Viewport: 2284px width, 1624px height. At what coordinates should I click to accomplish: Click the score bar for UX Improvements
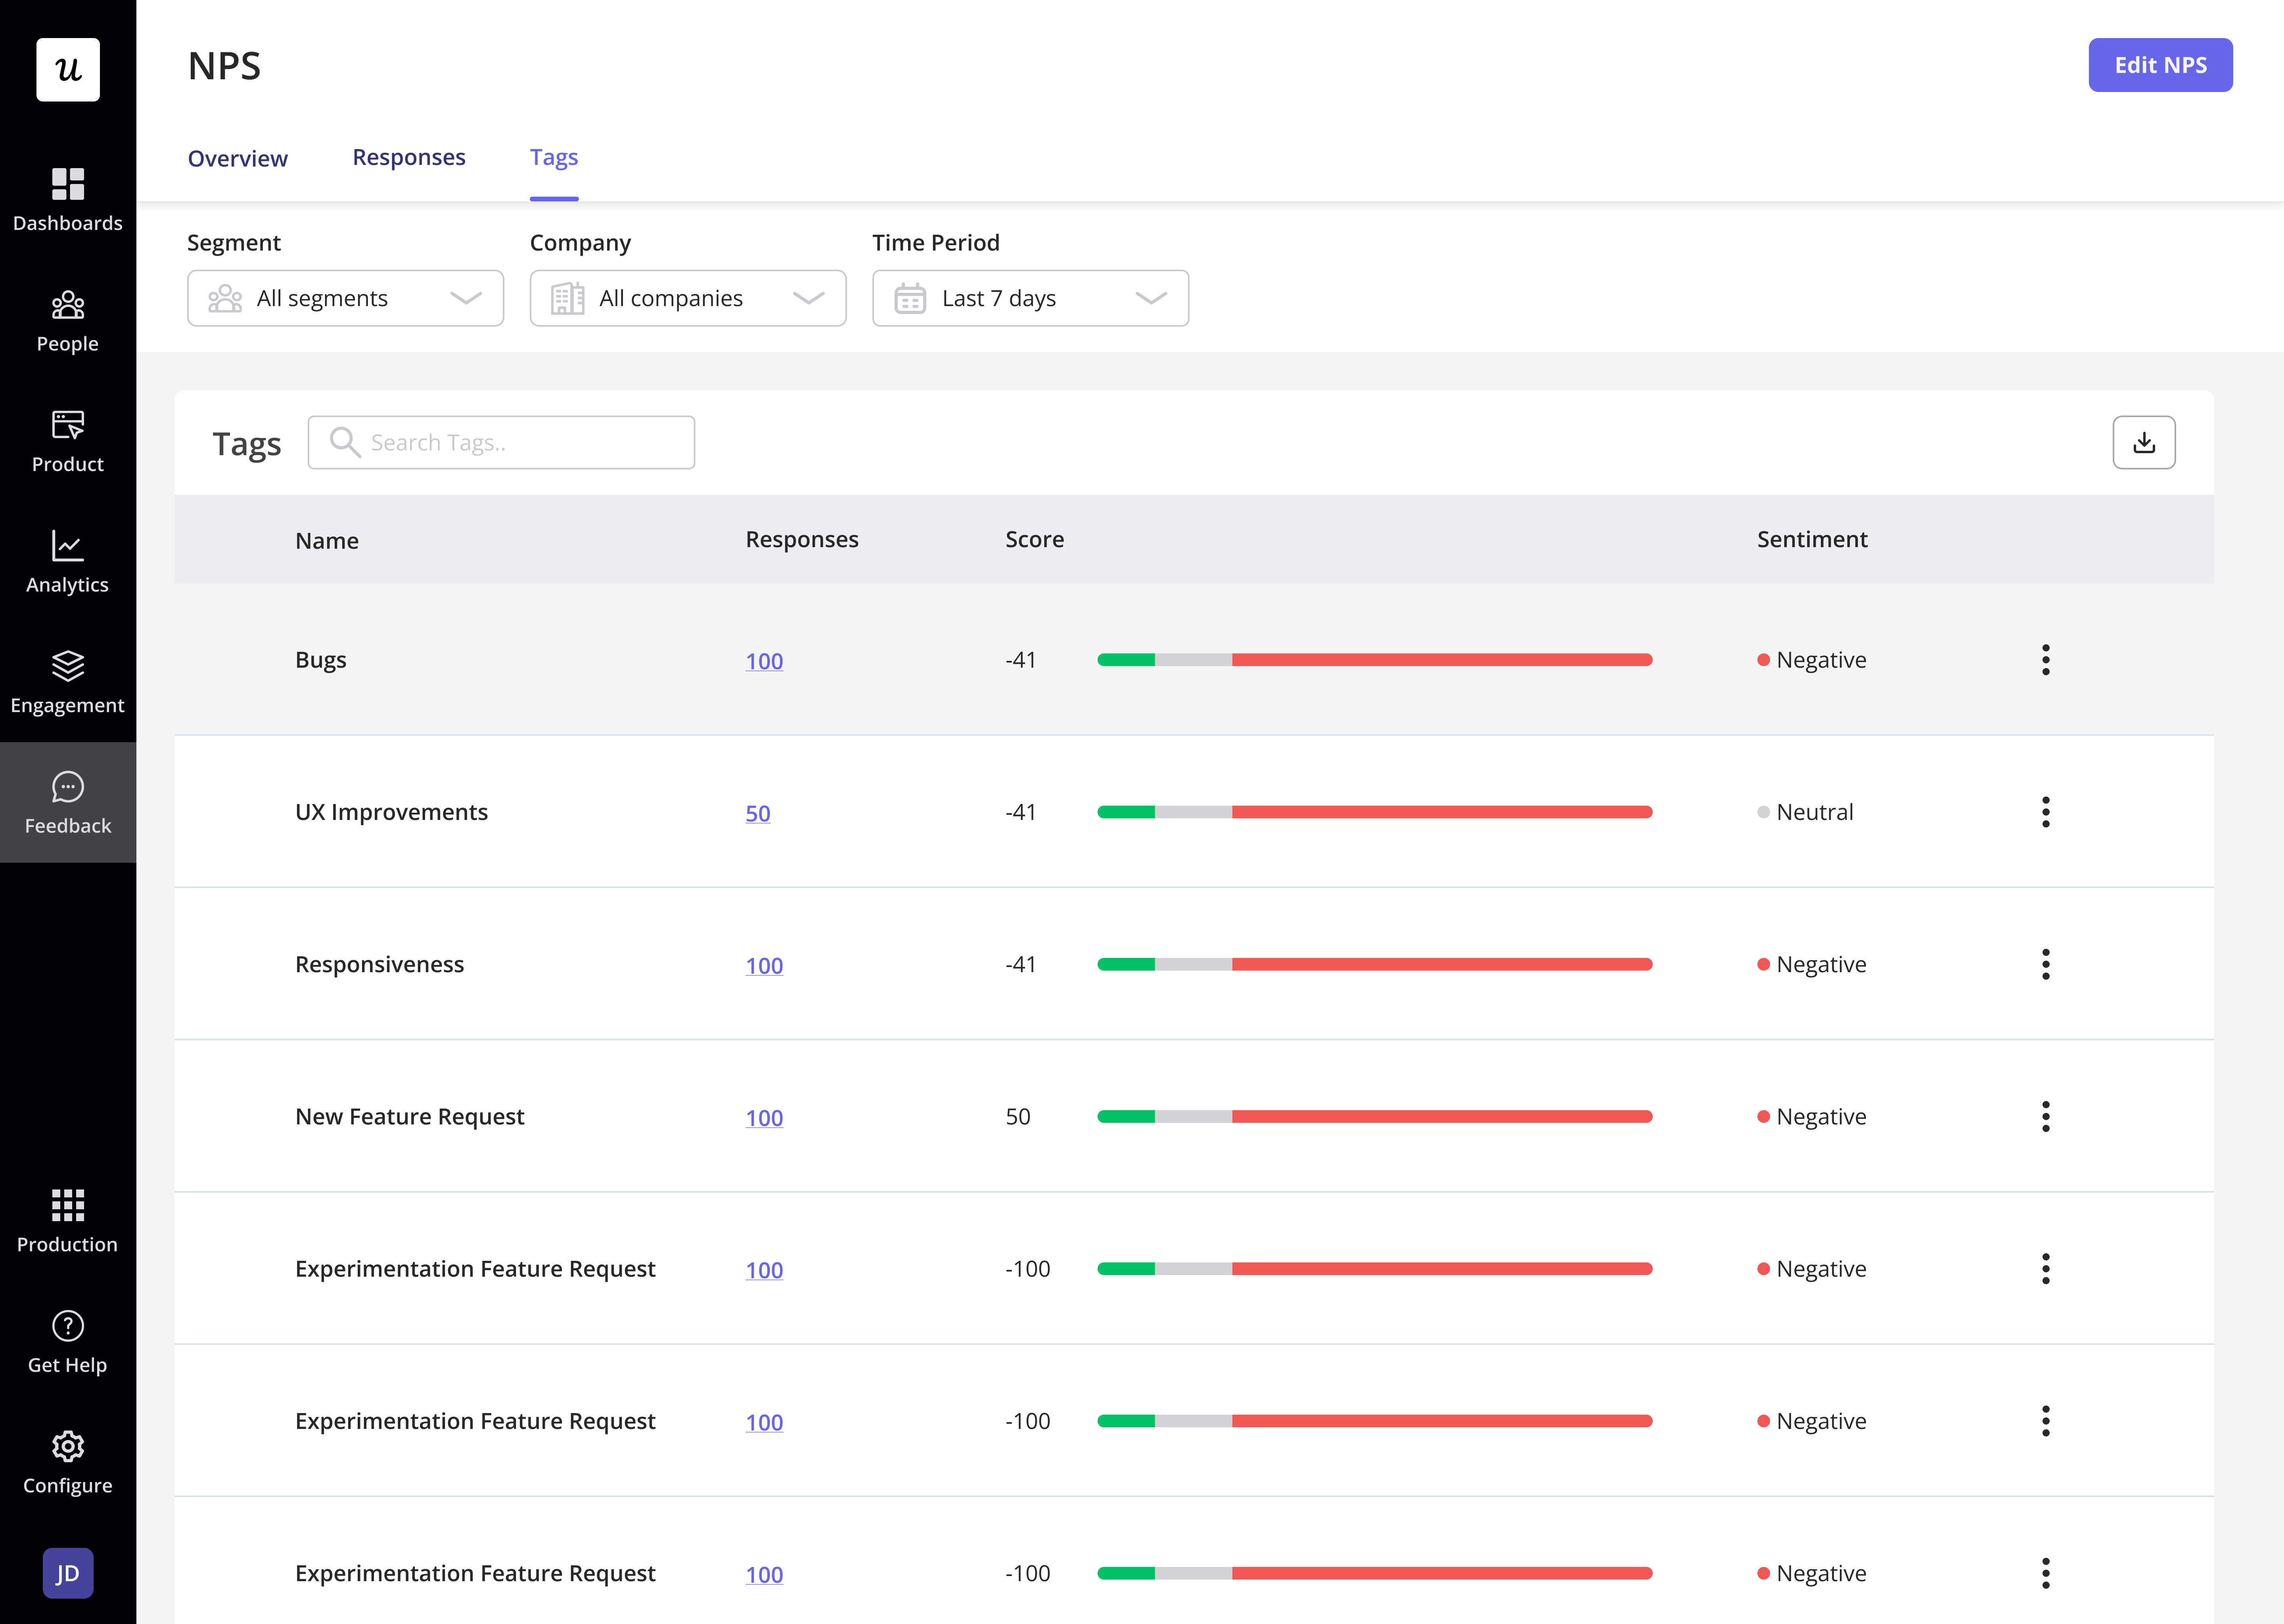click(x=1375, y=812)
